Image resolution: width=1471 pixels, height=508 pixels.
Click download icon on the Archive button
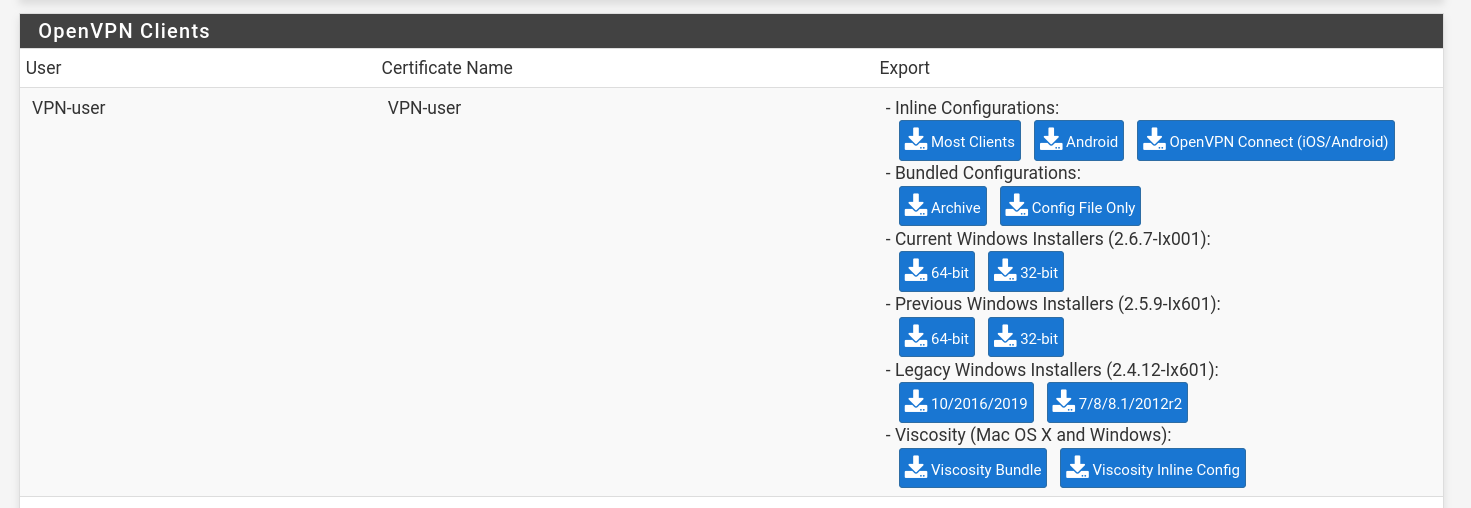pos(915,206)
